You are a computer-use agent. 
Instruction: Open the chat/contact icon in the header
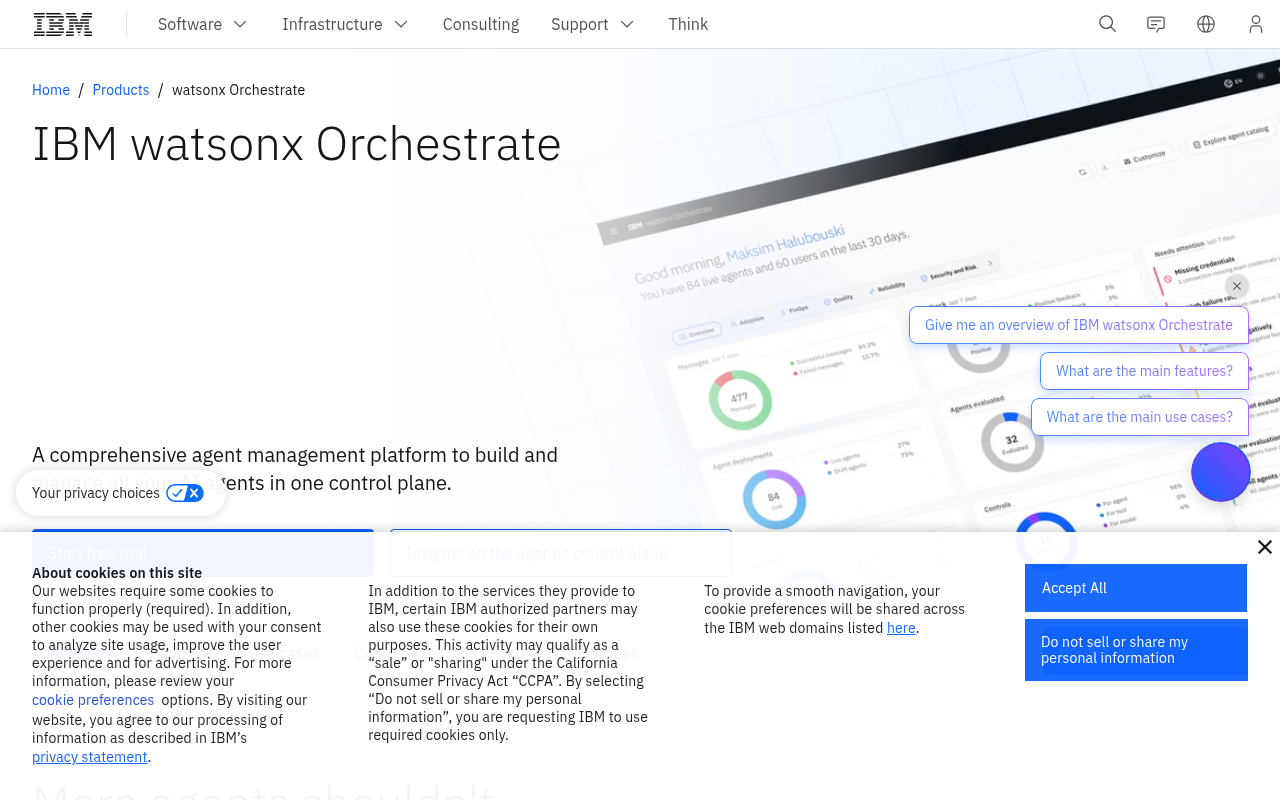[1156, 24]
